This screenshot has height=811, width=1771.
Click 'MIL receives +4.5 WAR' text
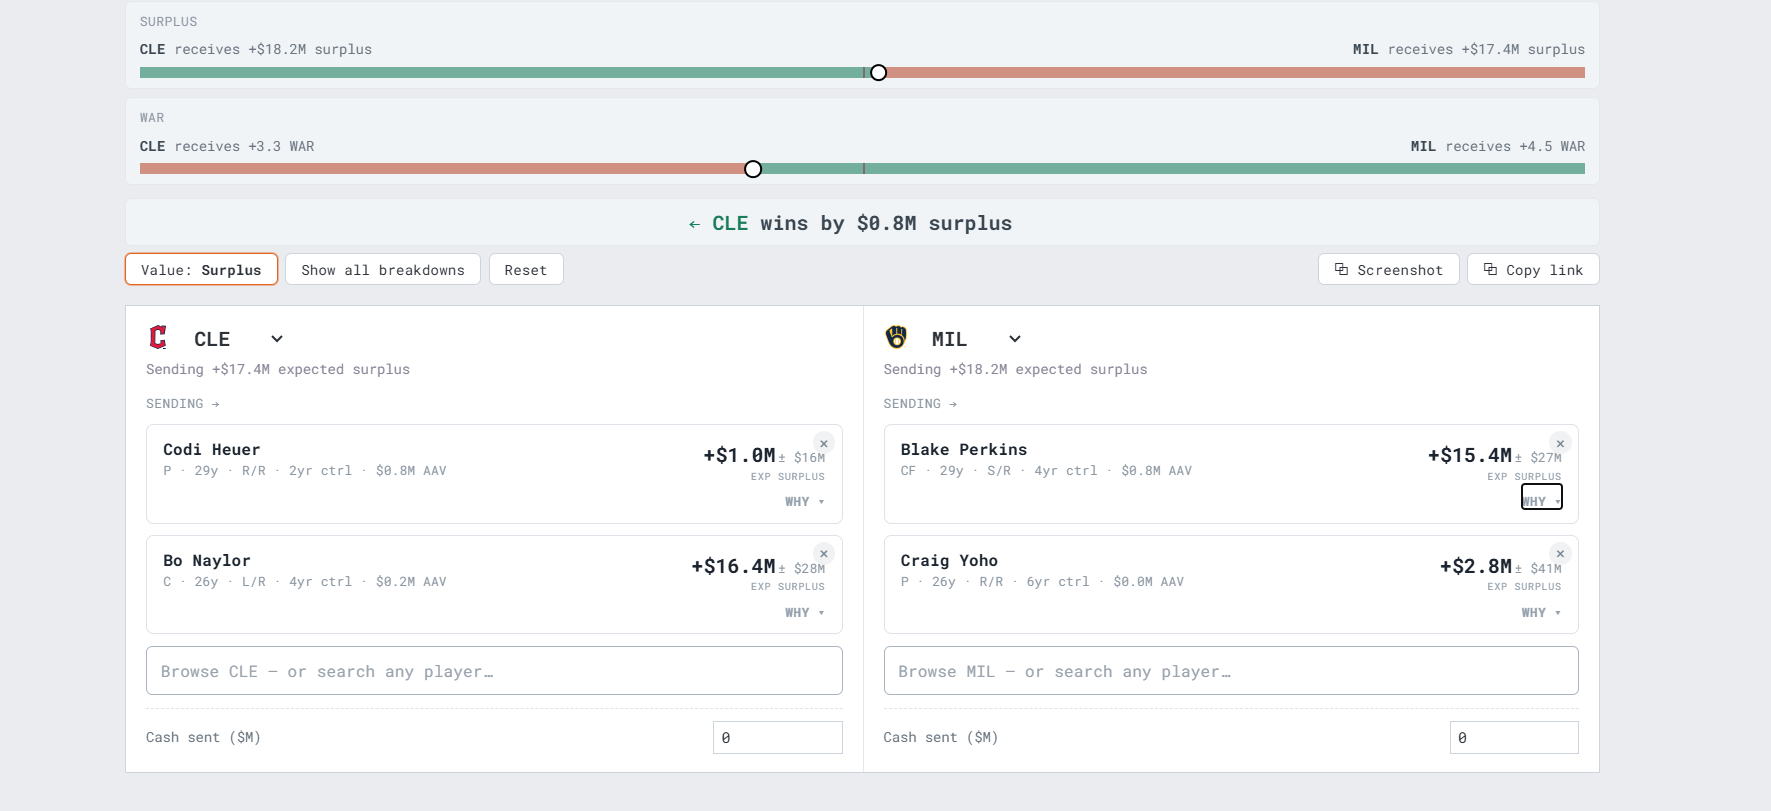click(1498, 147)
